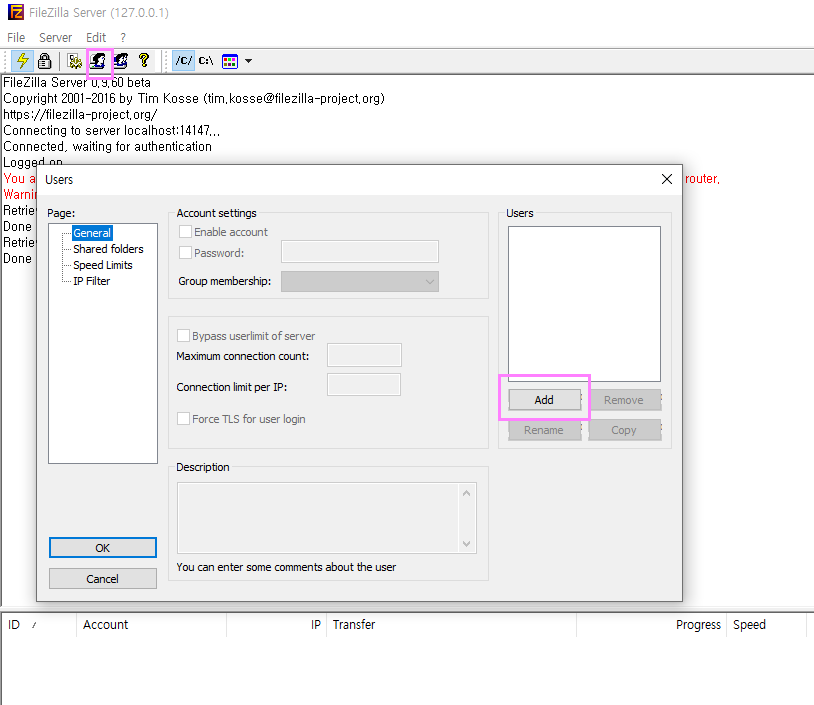Expand the toolbar sorting dropdown arrow
This screenshot has height=705, width=814.
[x=249, y=61]
